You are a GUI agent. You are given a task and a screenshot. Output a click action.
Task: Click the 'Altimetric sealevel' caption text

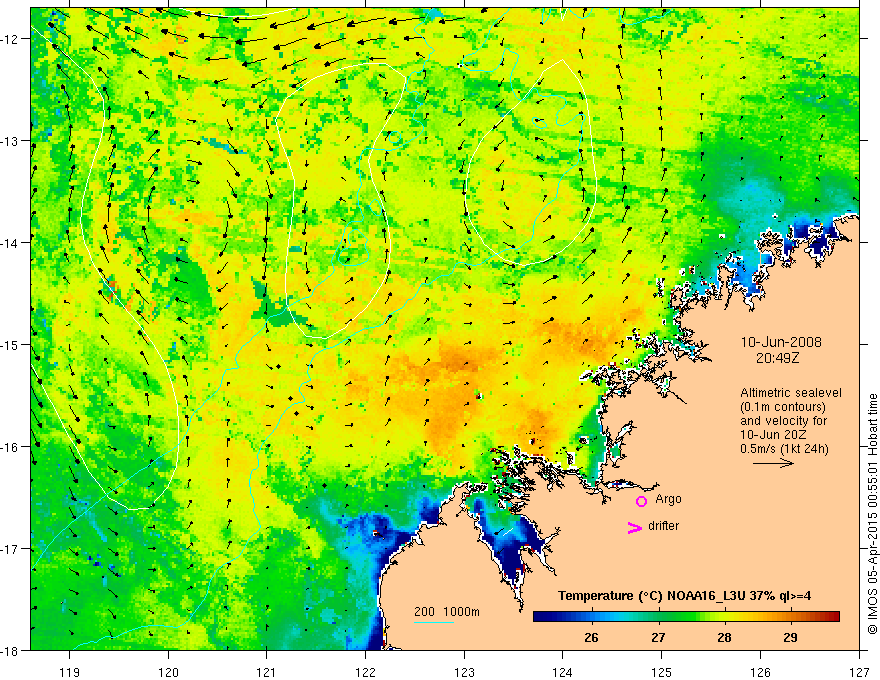point(791,393)
